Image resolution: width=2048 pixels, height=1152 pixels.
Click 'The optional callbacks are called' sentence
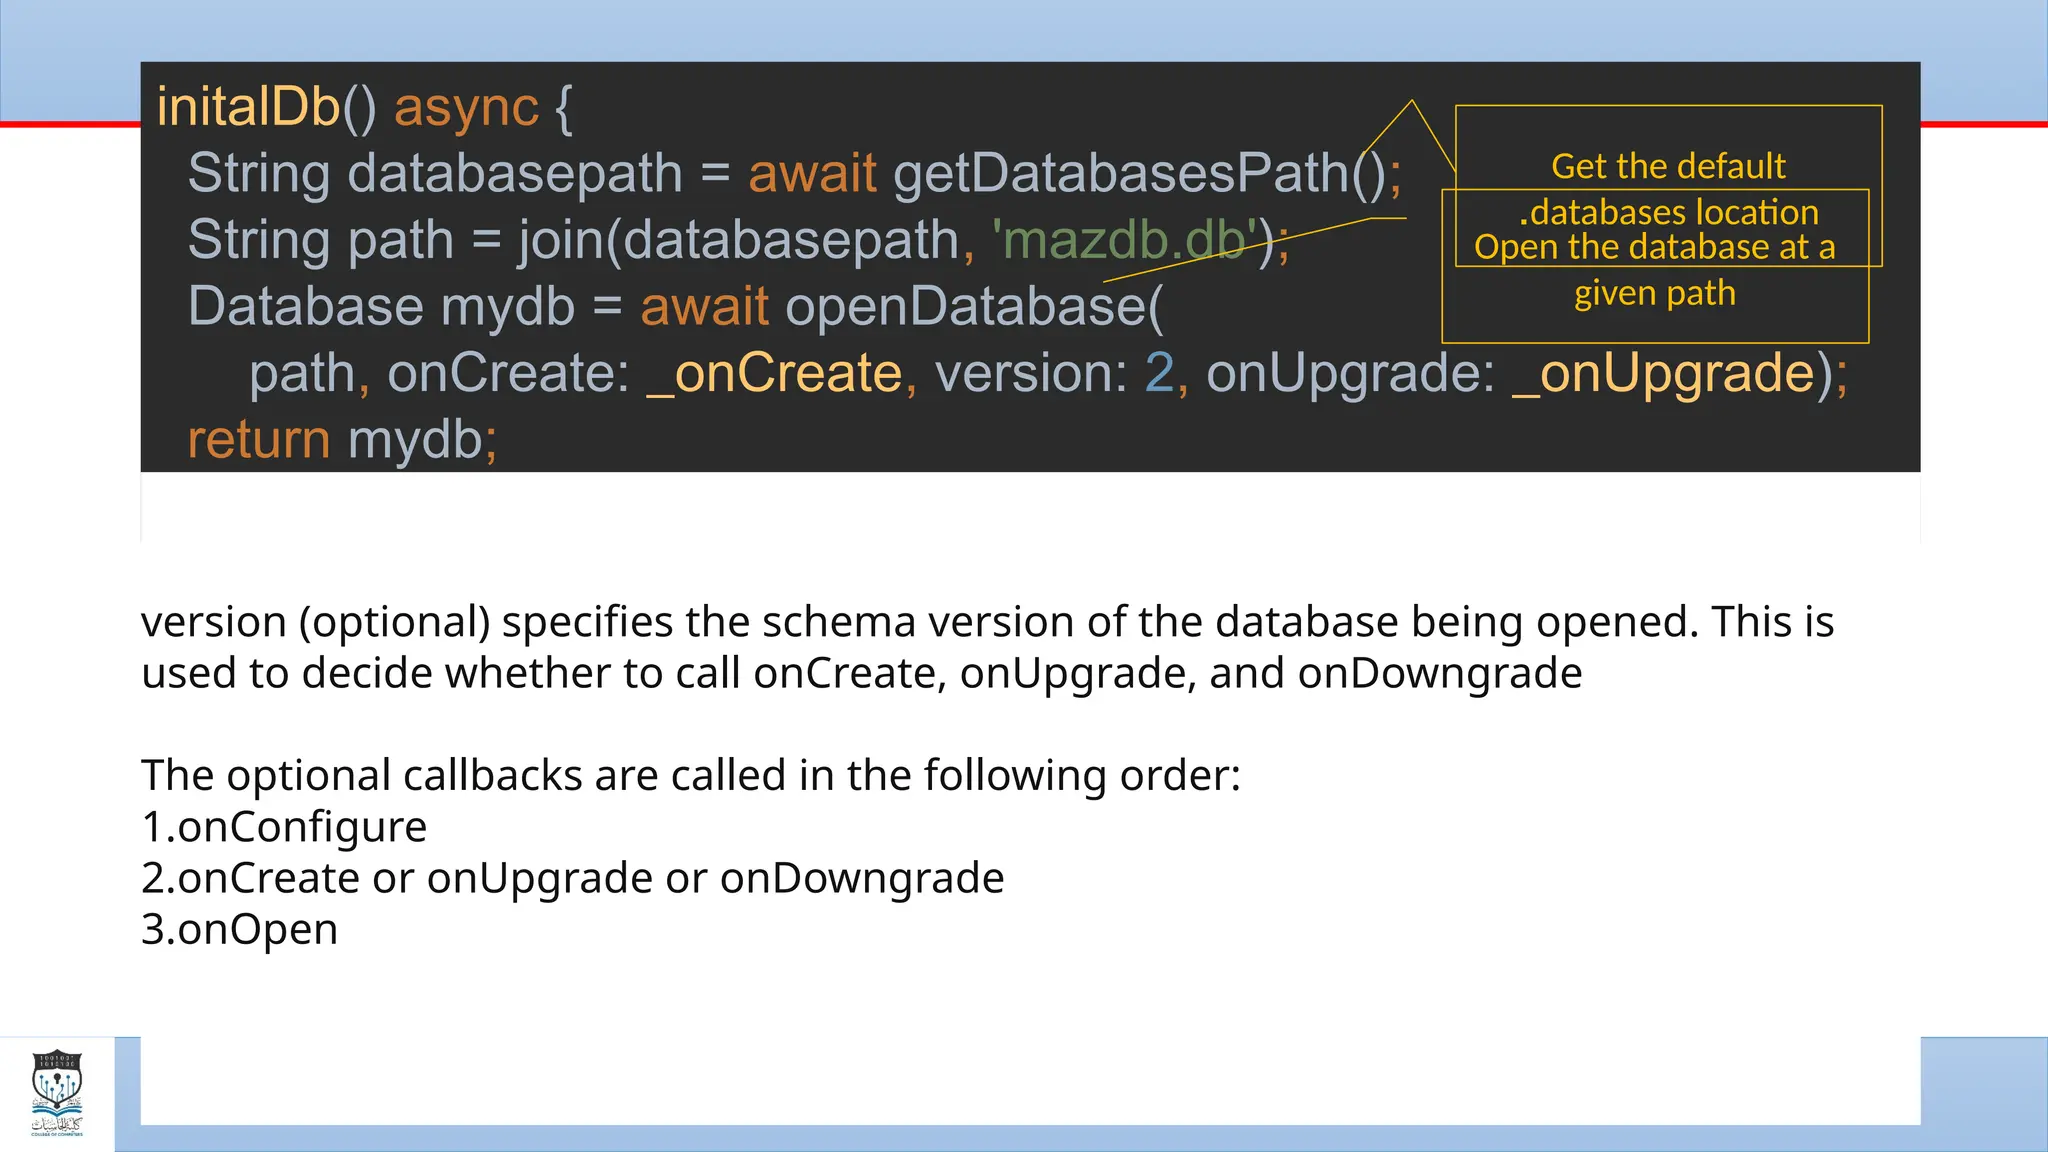tap(691, 776)
